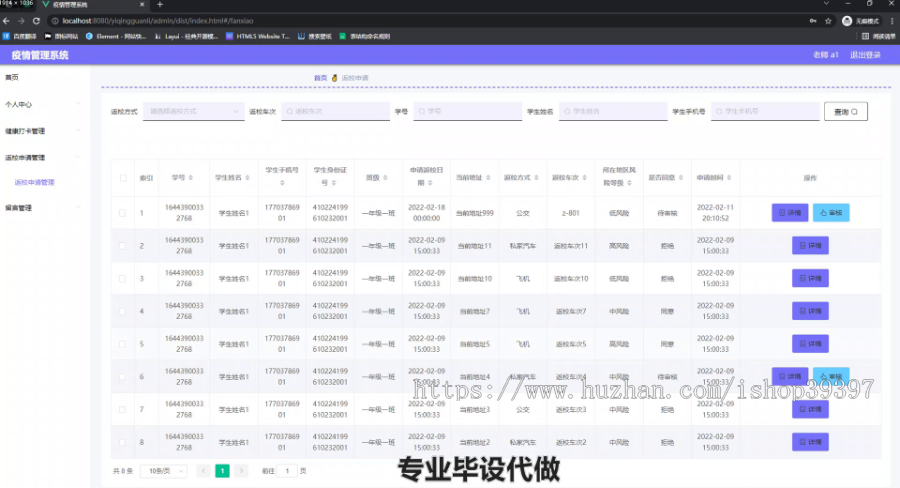Click the jump-to-page number input
The height and width of the screenshot is (488, 900).
click(x=287, y=471)
